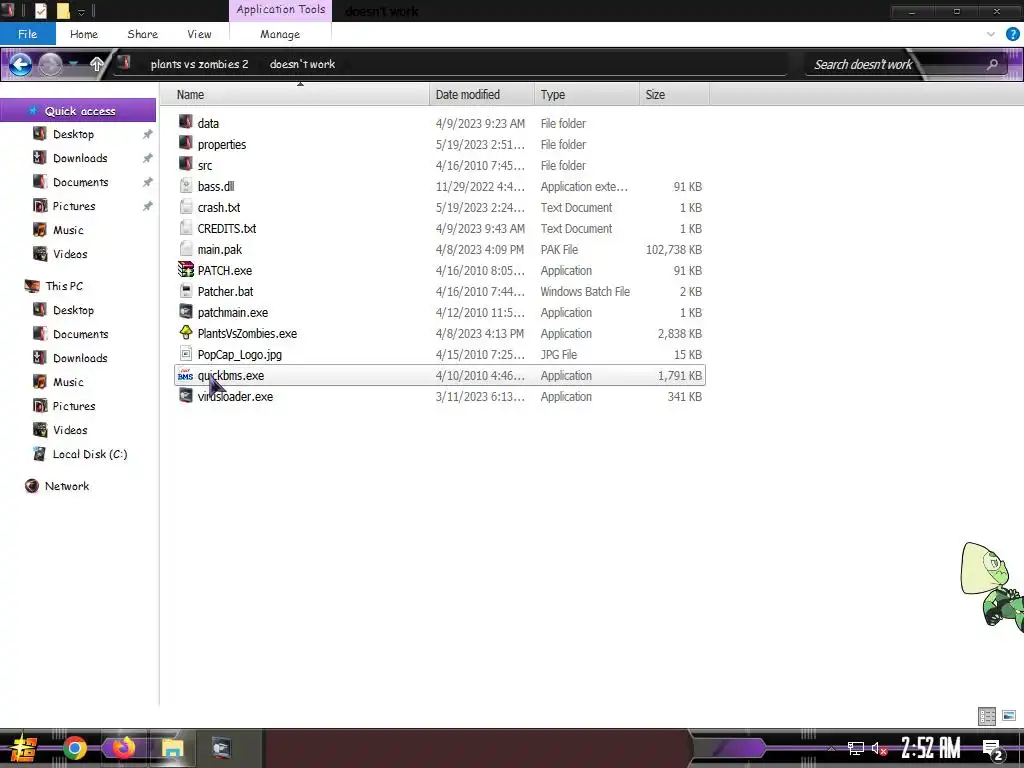1024x768 pixels.
Task: Open the properties folder icon
Action: click(x=186, y=144)
